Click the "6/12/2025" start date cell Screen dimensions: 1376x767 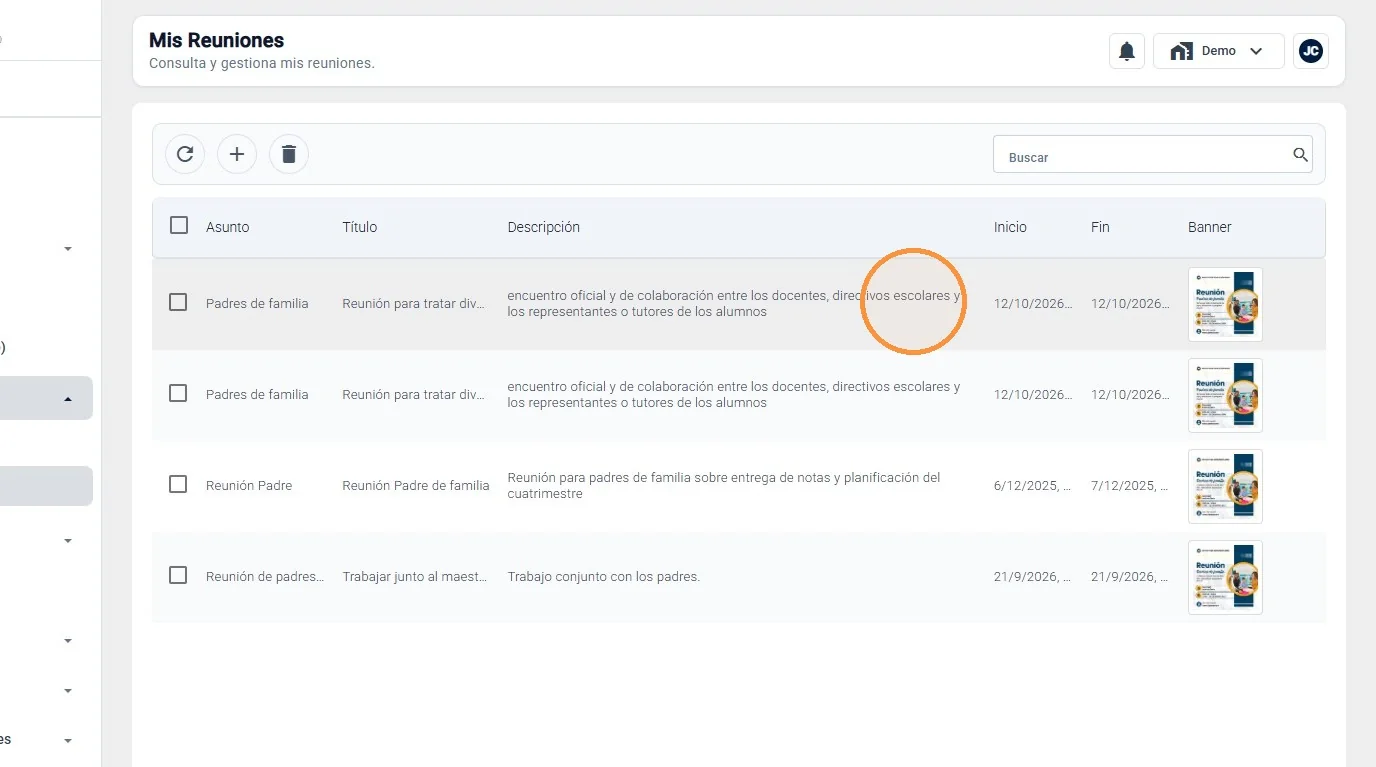(1033, 486)
